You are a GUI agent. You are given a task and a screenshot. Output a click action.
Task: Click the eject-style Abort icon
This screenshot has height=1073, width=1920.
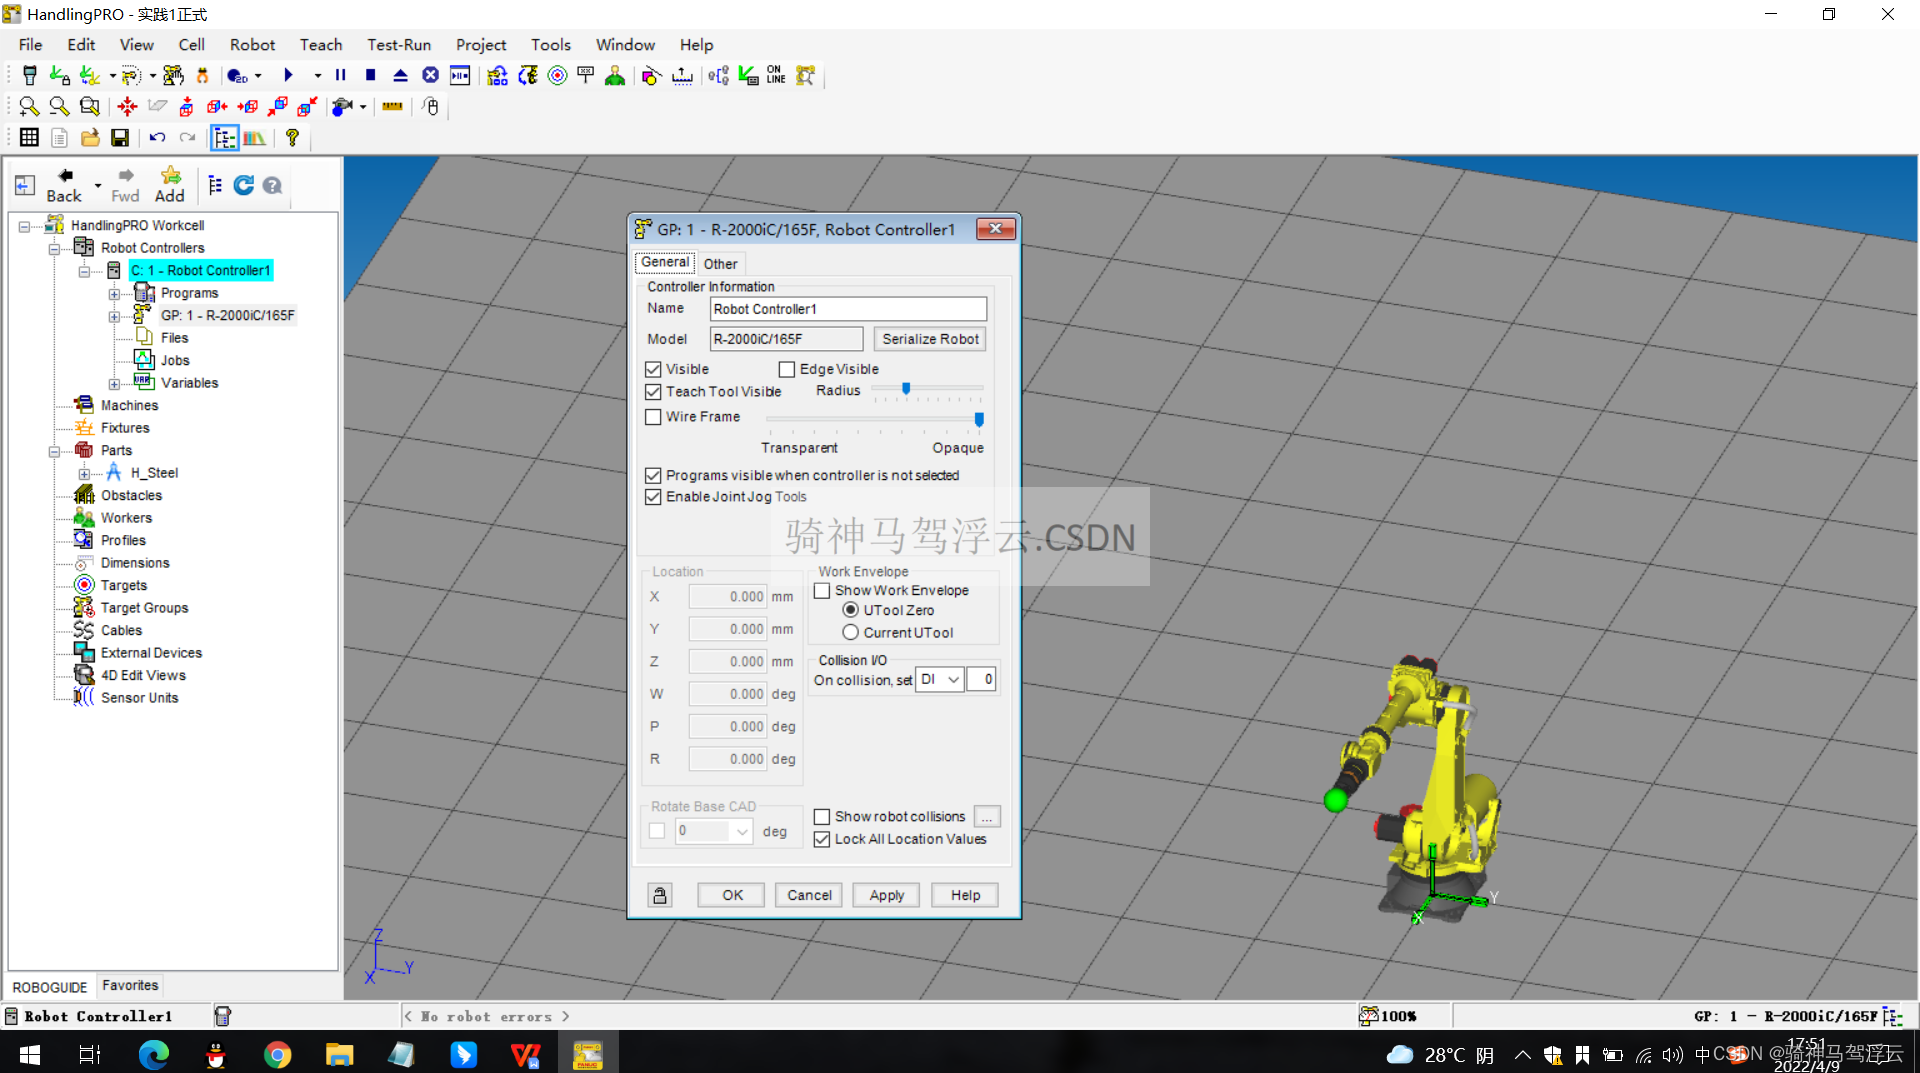(401, 76)
